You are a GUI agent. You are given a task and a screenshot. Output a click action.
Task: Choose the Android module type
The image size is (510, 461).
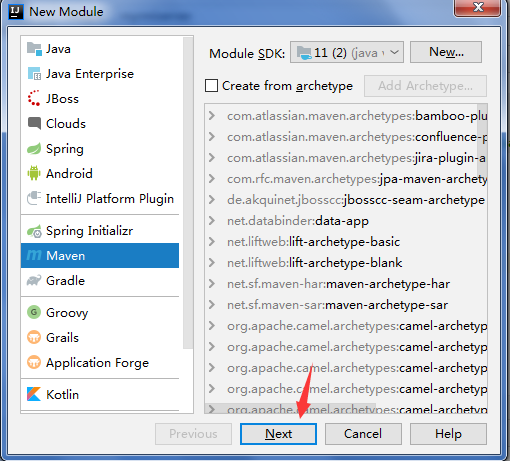pyautogui.click(x=100, y=173)
